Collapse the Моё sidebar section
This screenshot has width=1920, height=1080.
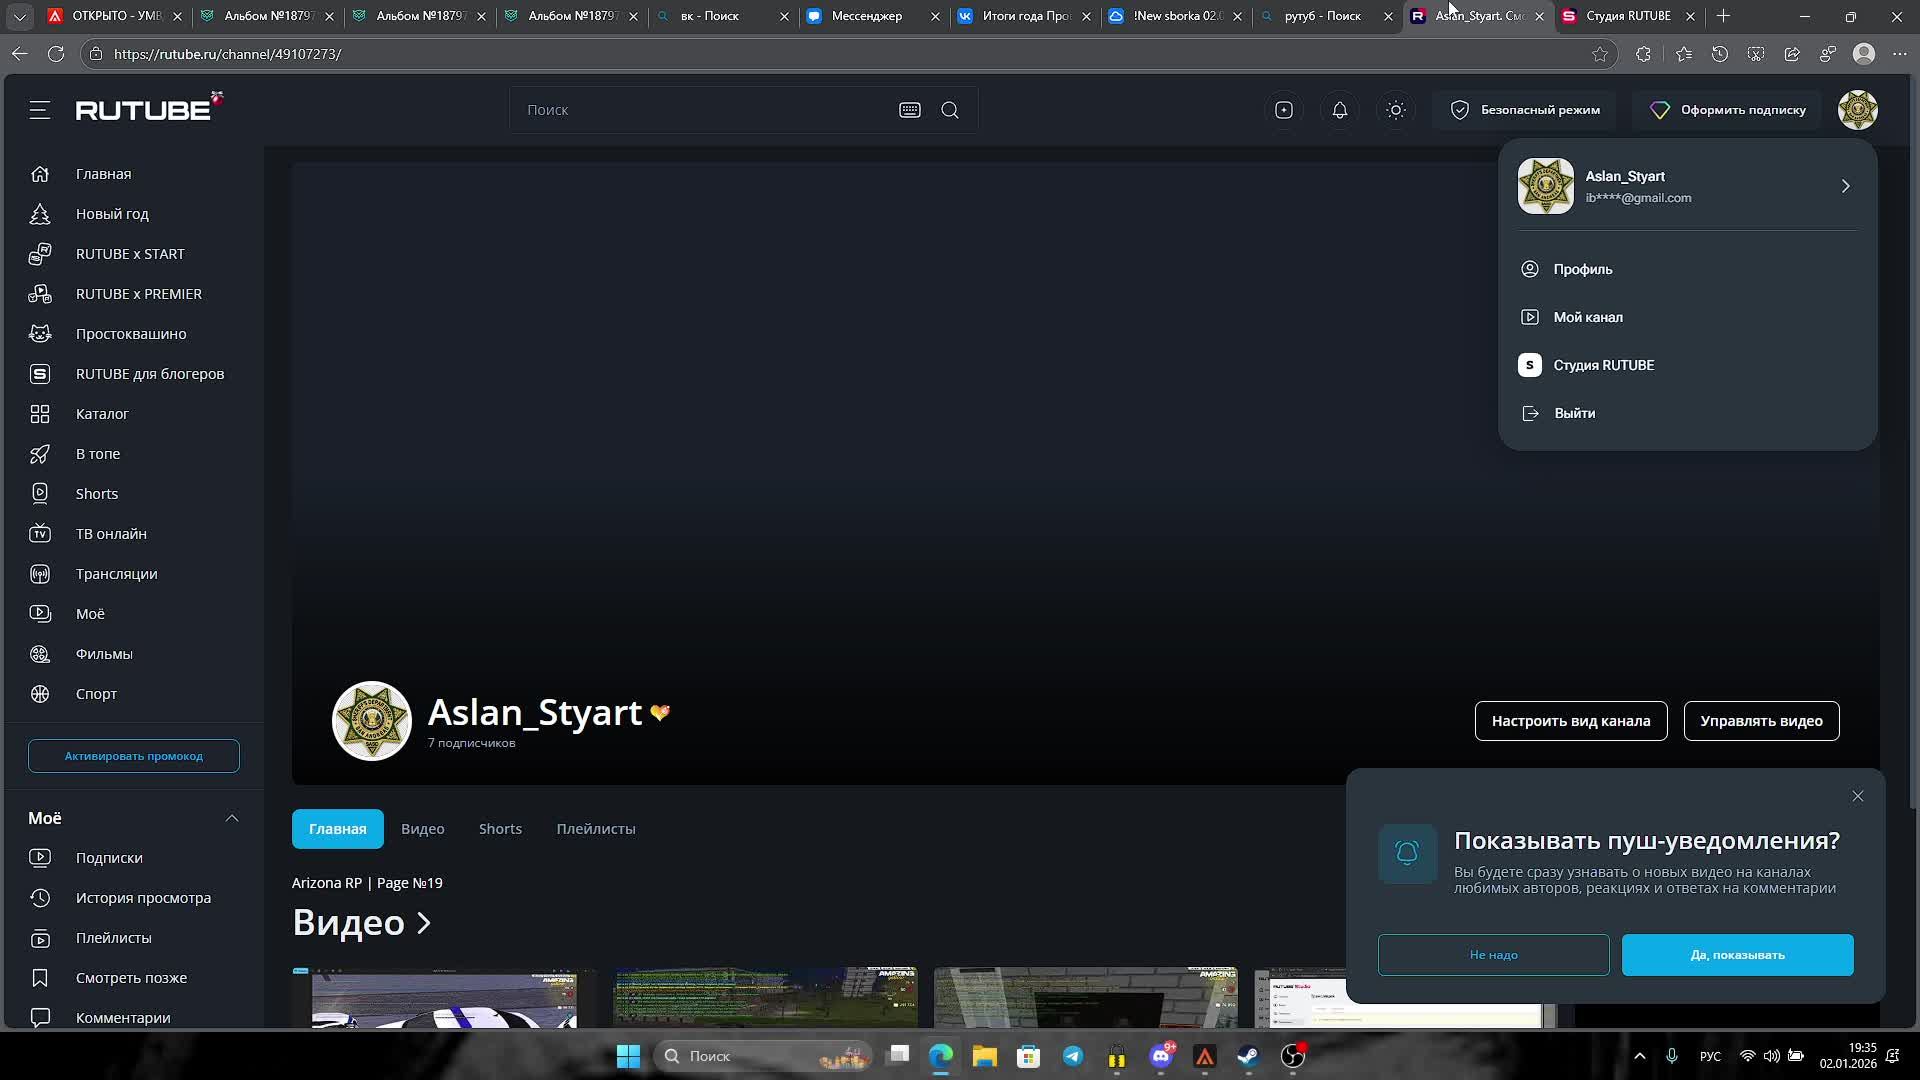(232, 818)
